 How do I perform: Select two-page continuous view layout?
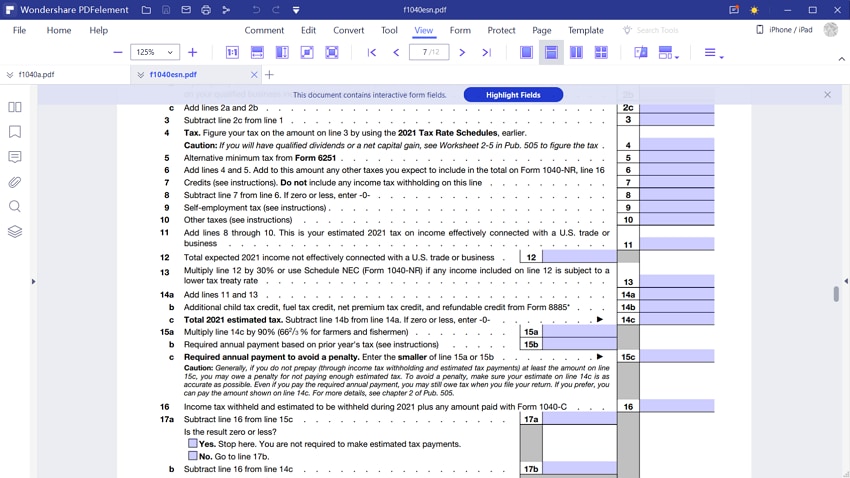[x=601, y=53]
